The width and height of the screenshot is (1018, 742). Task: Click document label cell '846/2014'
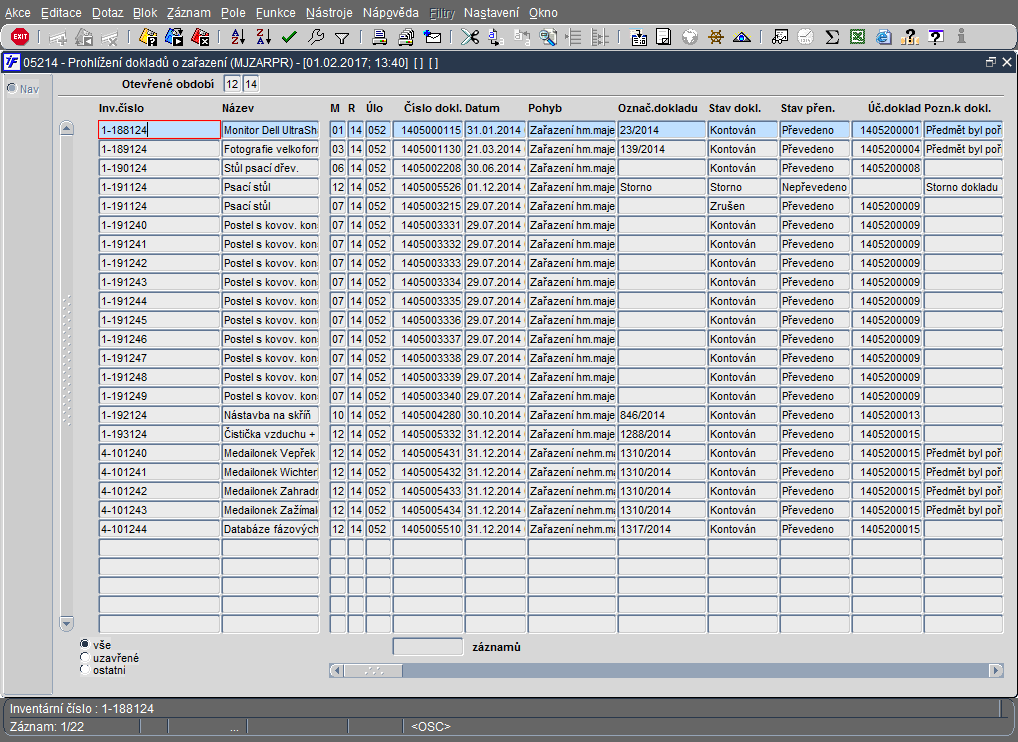click(662, 415)
